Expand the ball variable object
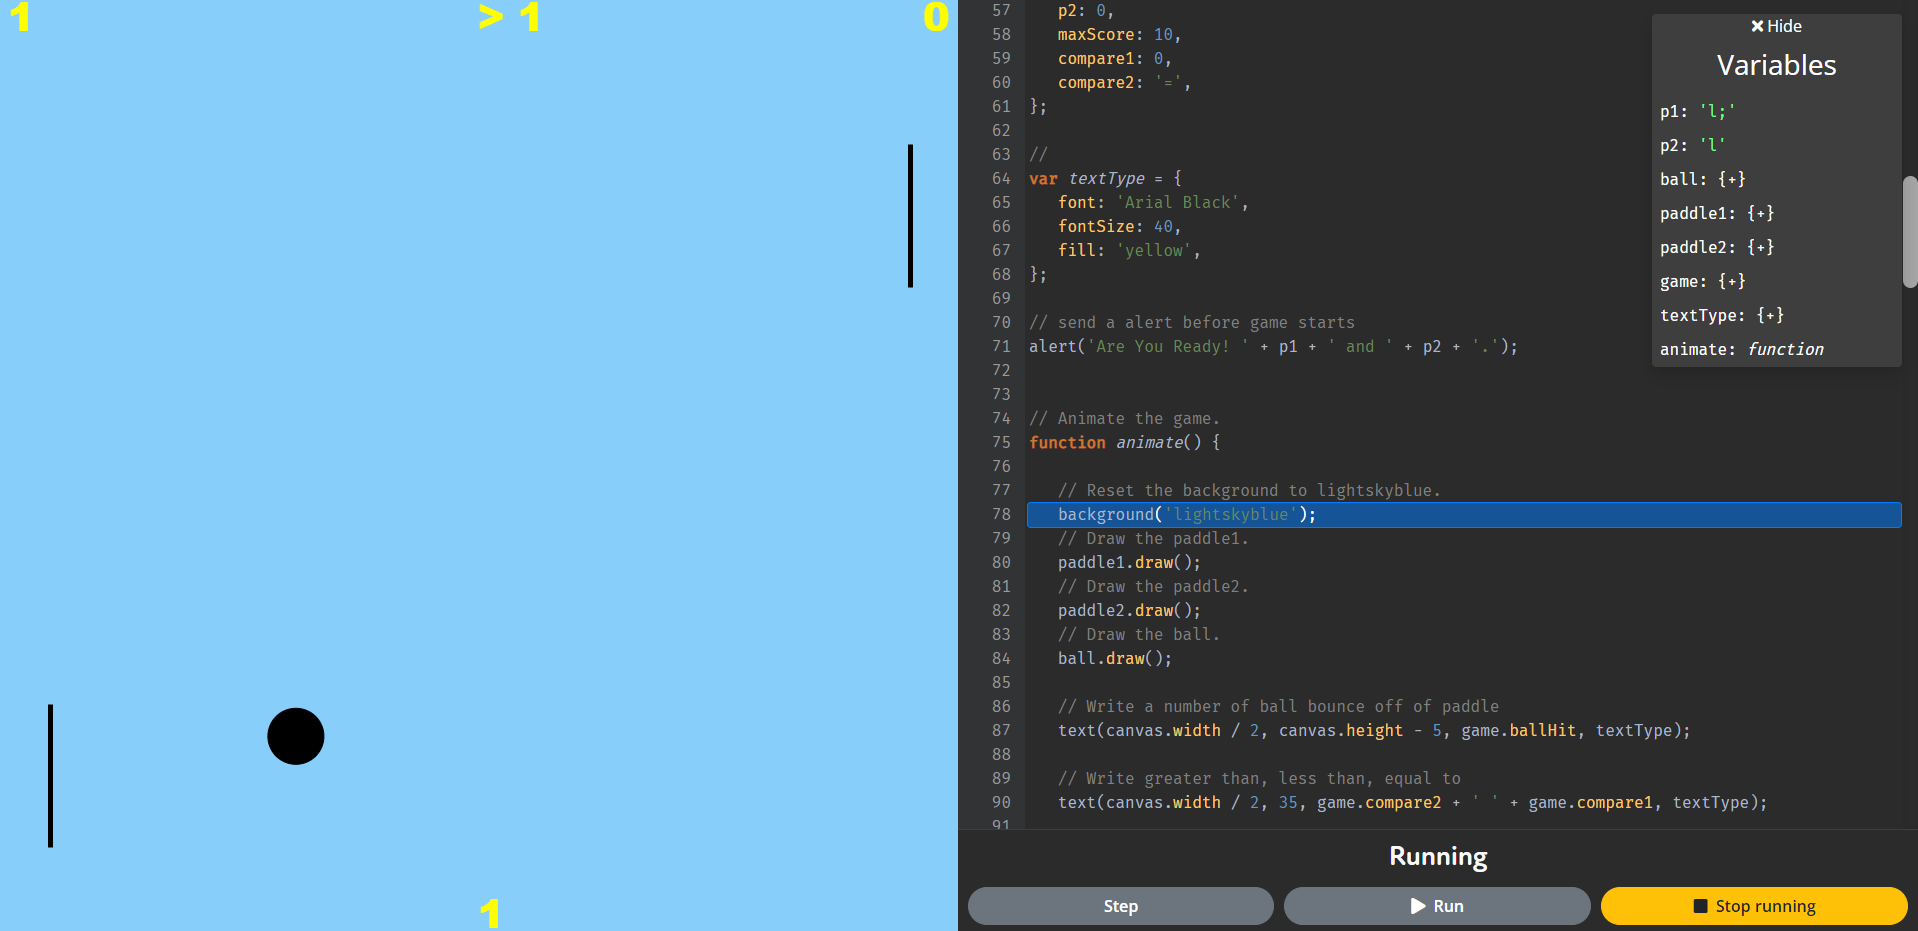This screenshot has height=931, width=1918. tap(1731, 179)
